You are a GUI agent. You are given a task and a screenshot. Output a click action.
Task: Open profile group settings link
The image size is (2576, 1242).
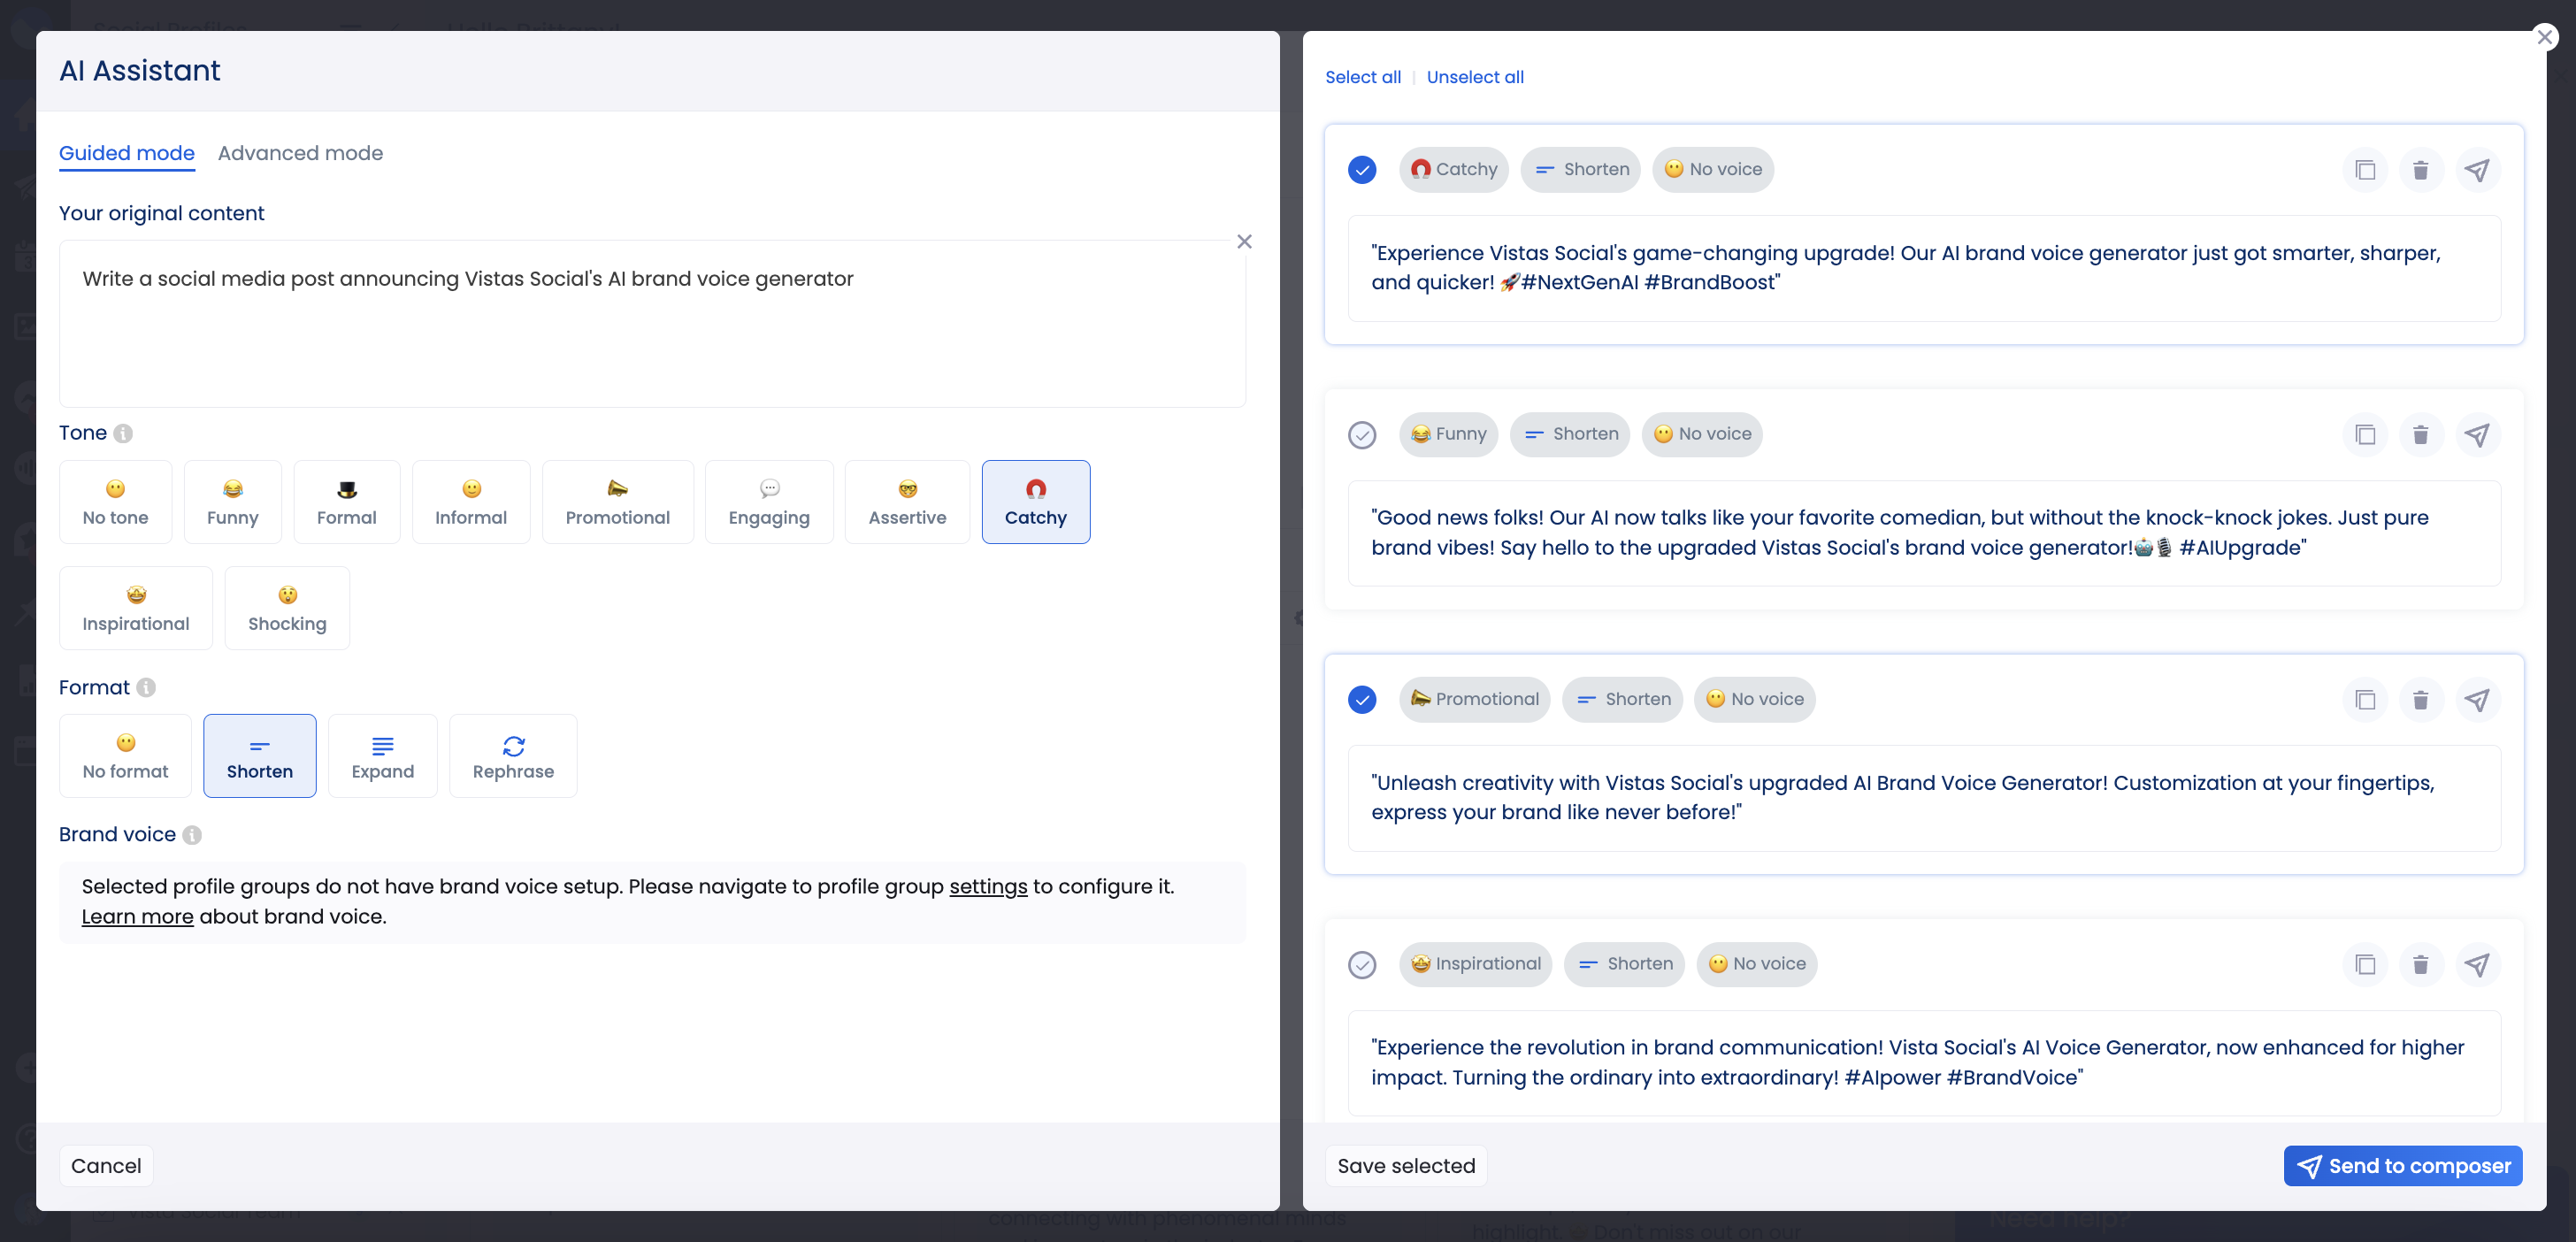(x=987, y=887)
